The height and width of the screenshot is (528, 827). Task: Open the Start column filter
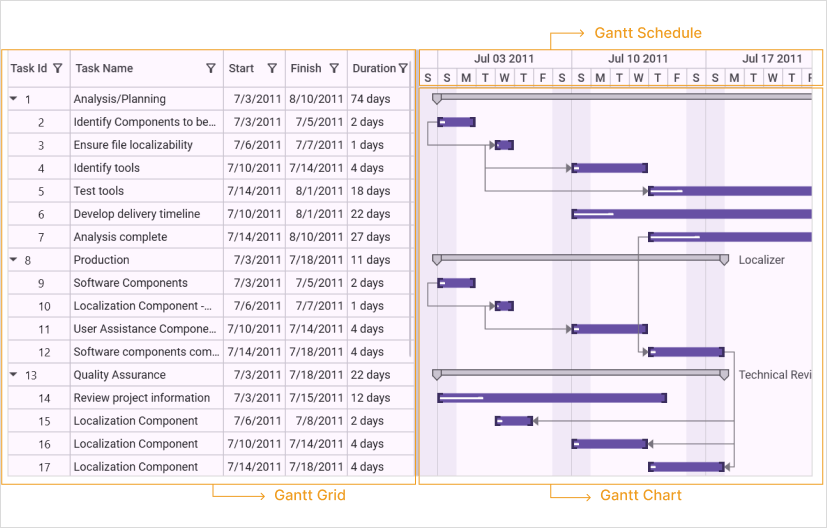click(x=272, y=69)
